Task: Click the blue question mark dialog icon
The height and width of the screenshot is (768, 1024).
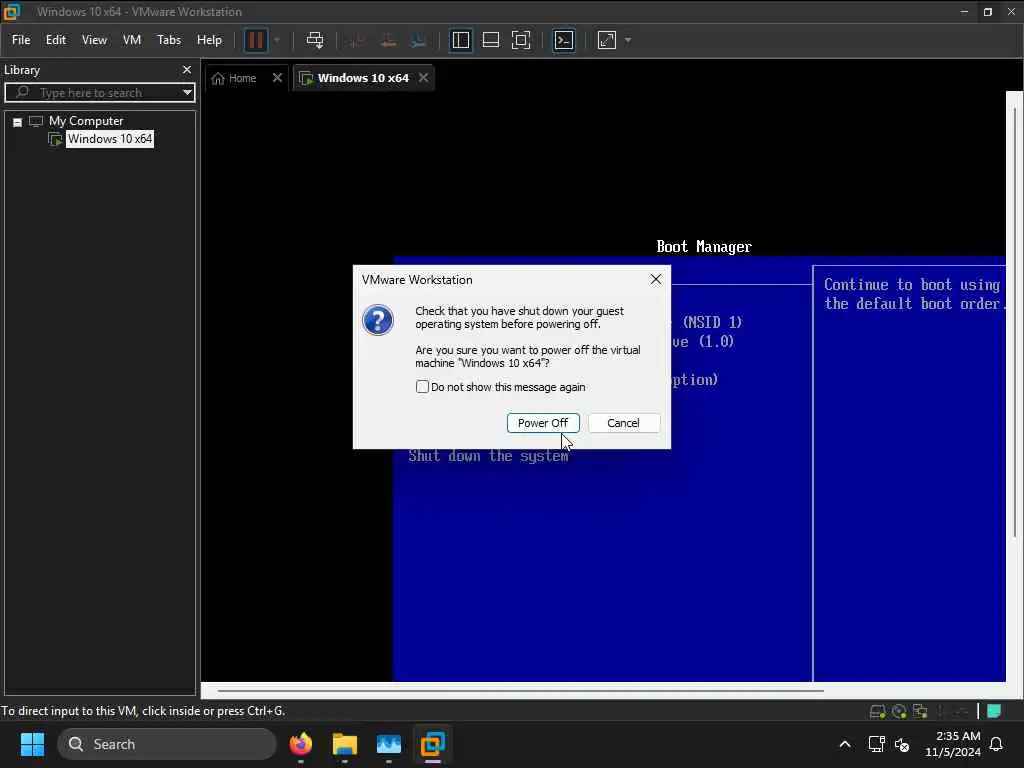Action: pyautogui.click(x=377, y=320)
